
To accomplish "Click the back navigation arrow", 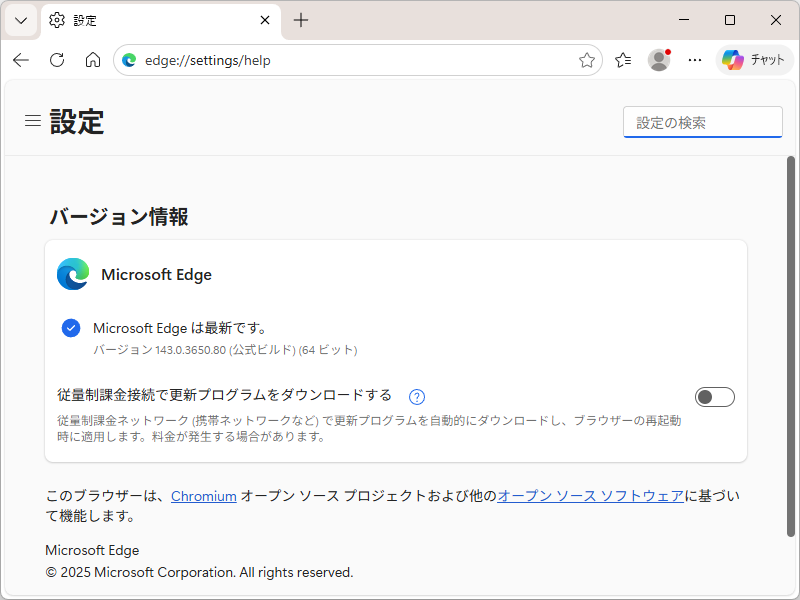I will pos(20,60).
